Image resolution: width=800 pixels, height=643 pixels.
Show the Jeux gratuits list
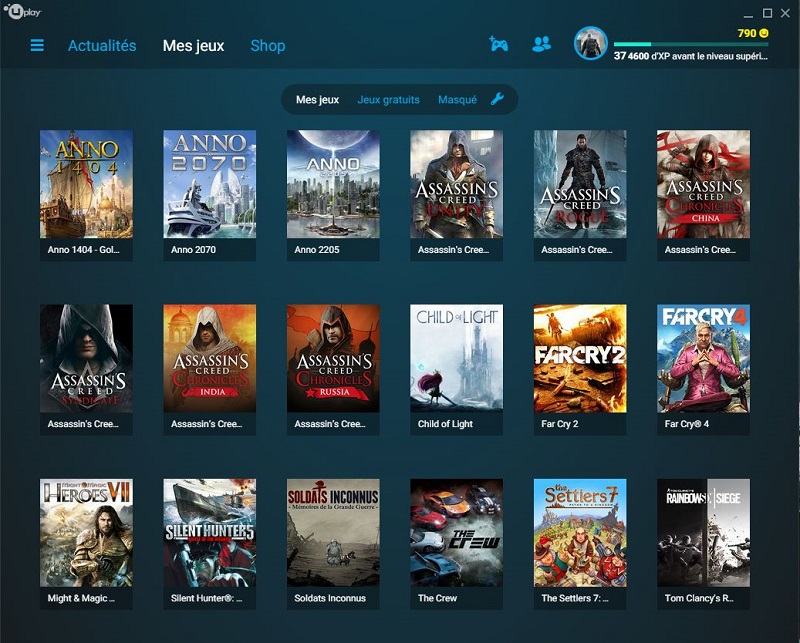pos(388,100)
